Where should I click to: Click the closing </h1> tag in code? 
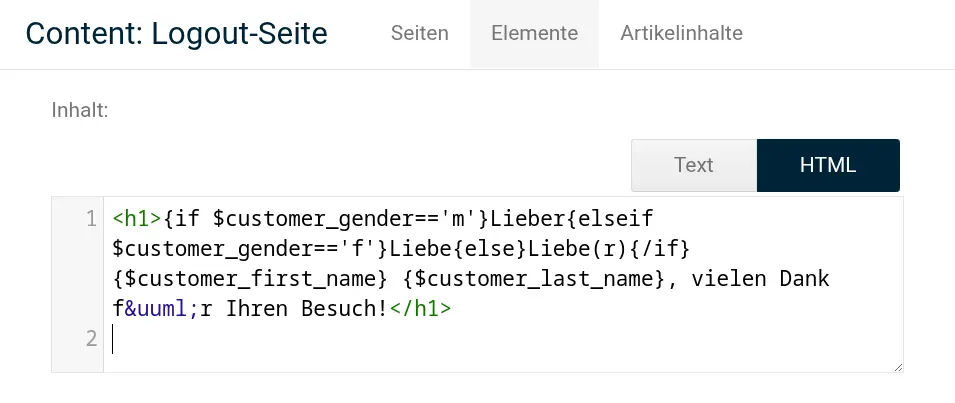click(x=420, y=309)
